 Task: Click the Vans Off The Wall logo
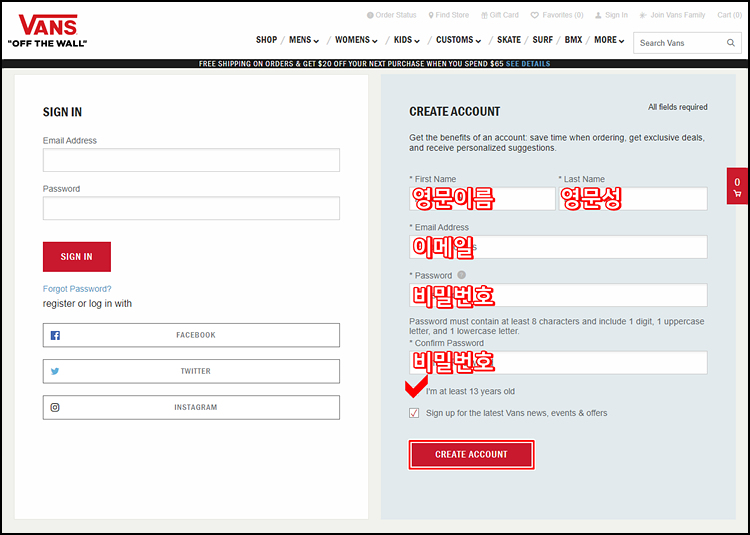click(47, 31)
